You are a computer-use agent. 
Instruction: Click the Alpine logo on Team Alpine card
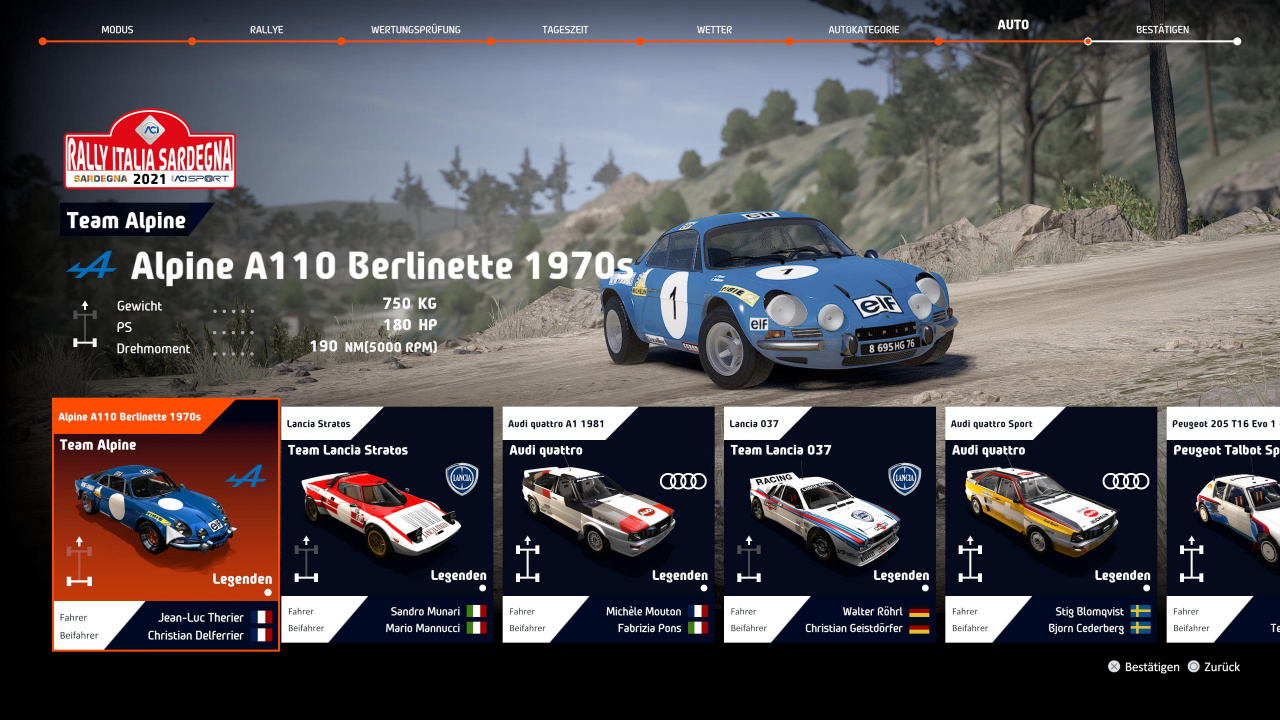246,478
